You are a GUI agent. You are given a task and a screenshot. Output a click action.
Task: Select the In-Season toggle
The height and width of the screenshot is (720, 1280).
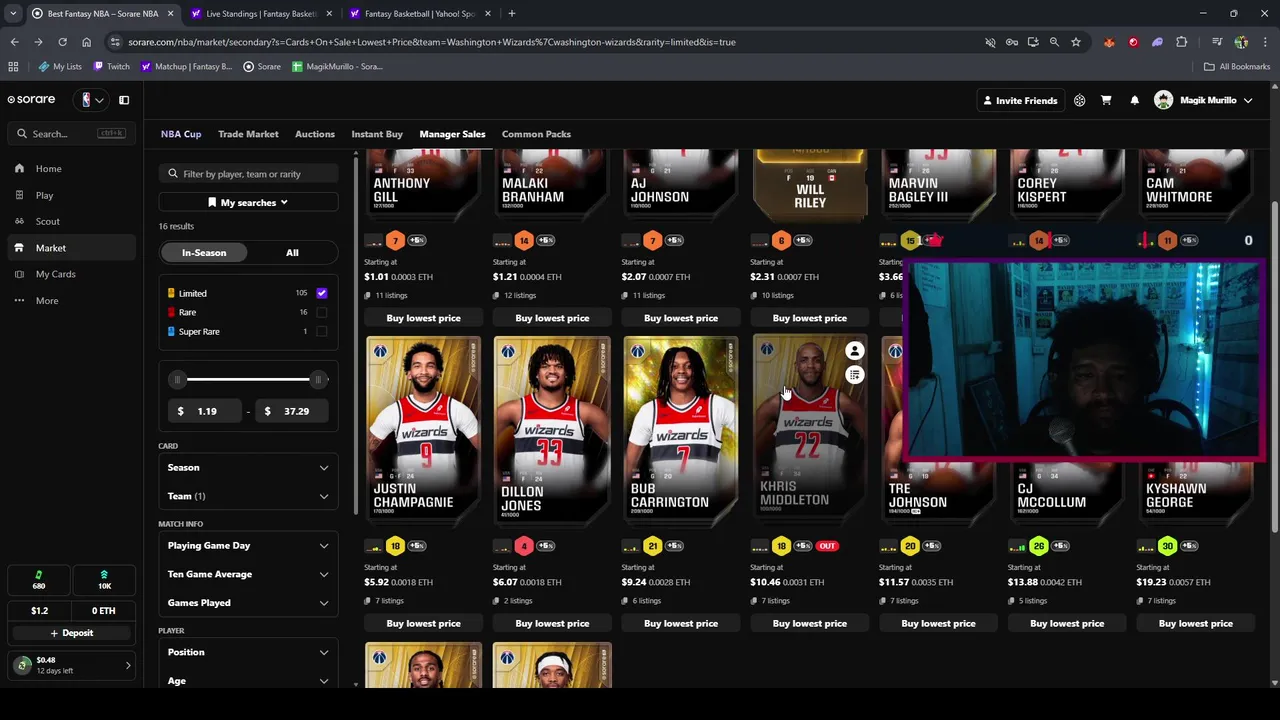coord(204,253)
